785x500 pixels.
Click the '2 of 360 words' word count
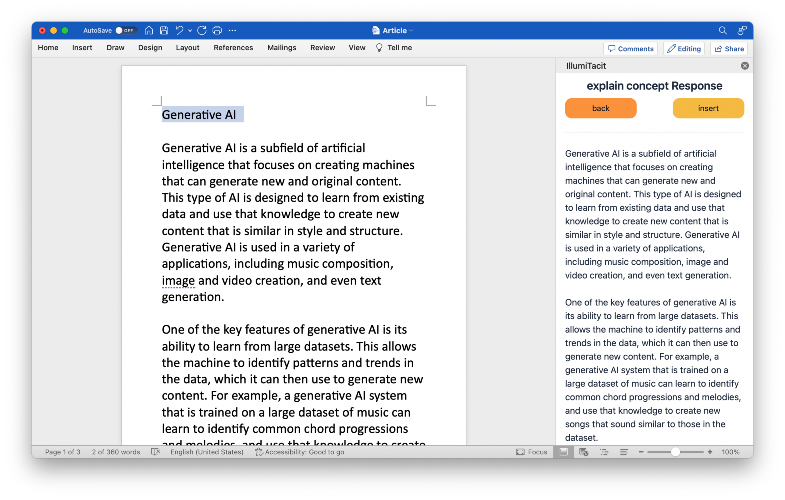[116, 452]
